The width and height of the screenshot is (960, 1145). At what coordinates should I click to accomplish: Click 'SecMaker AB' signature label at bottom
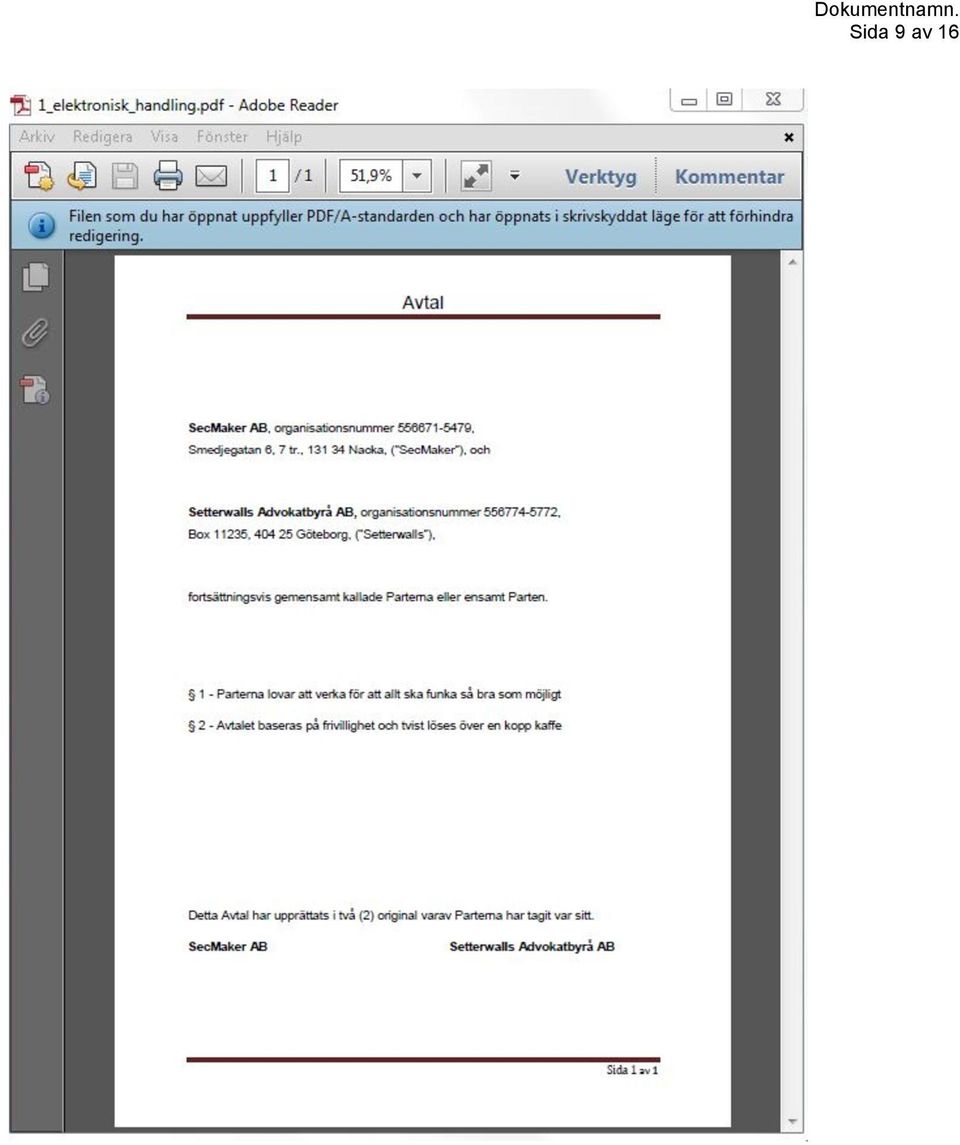point(228,946)
